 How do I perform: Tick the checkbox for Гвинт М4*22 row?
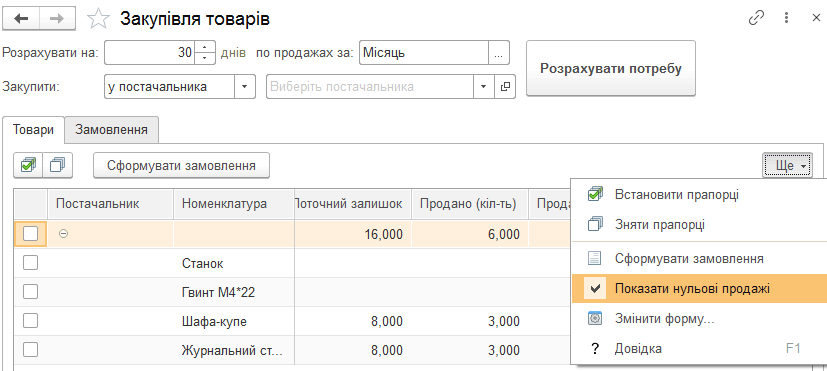tap(31, 291)
